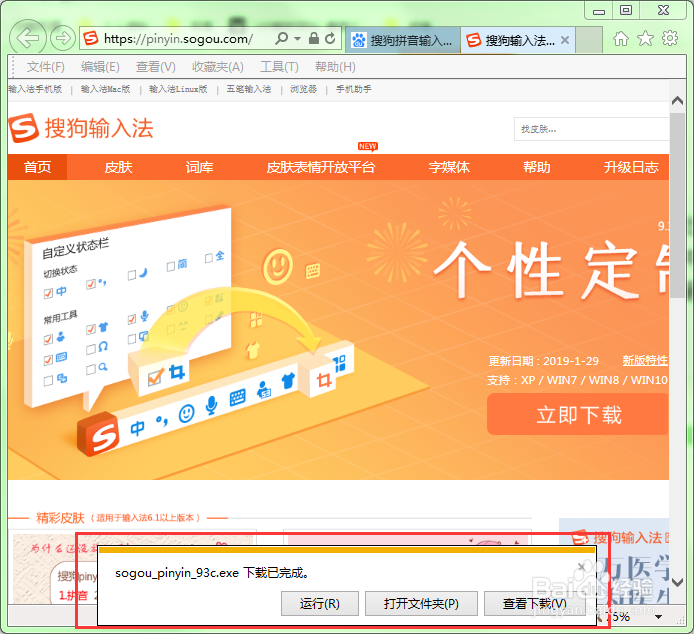Open the 帮助(H) menu
The width and height of the screenshot is (694, 634).
[x=335, y=67]
